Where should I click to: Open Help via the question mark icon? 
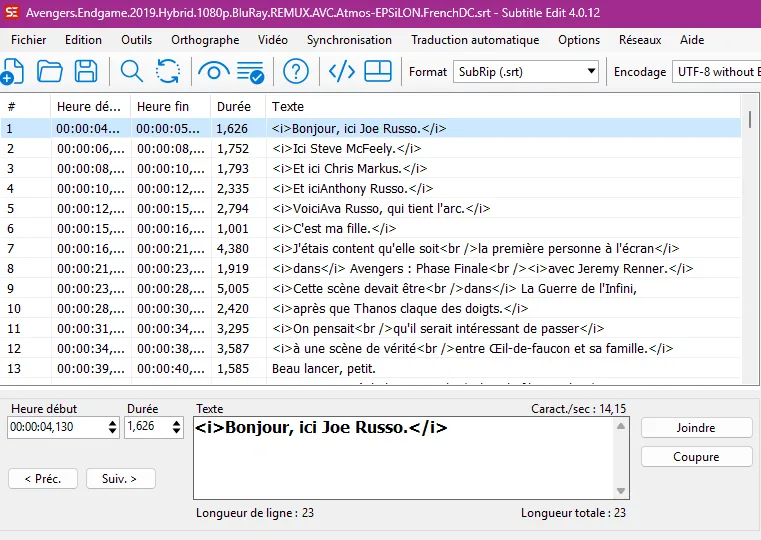click(296, 71)
